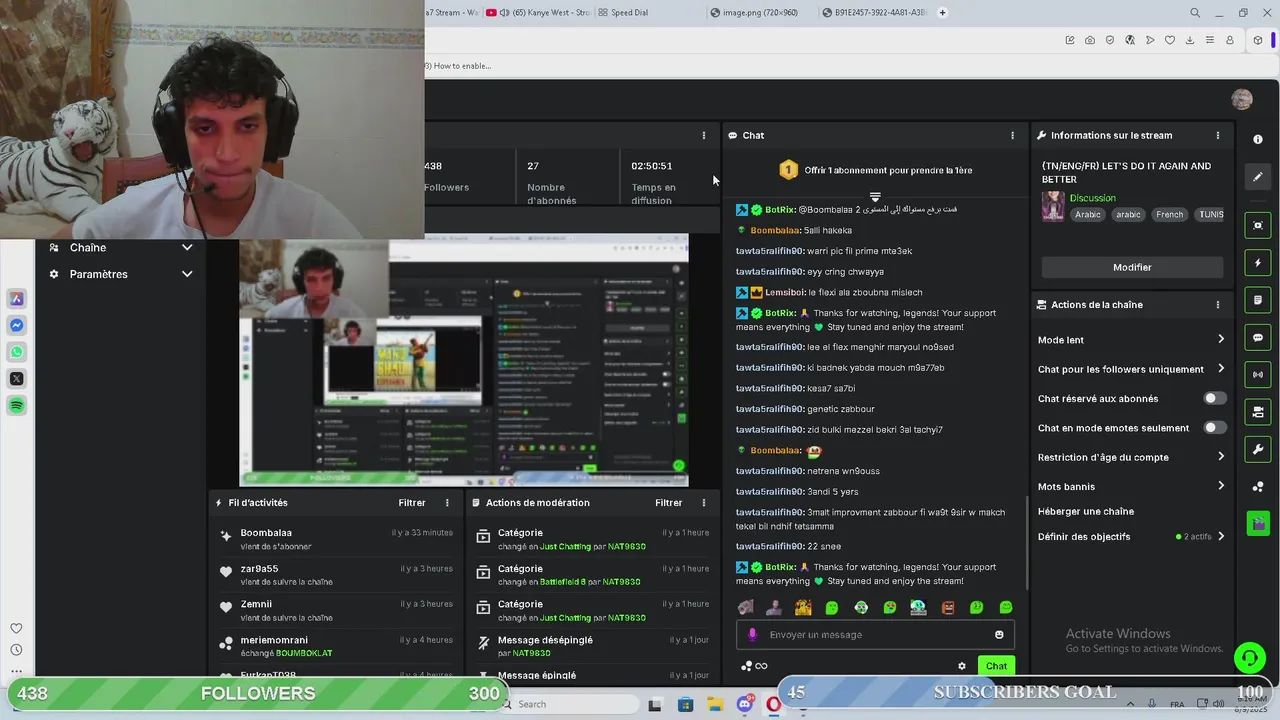Click Héberger une chaîne
This screenshot has width=1280, height=720.
(x=1086, y=511)
